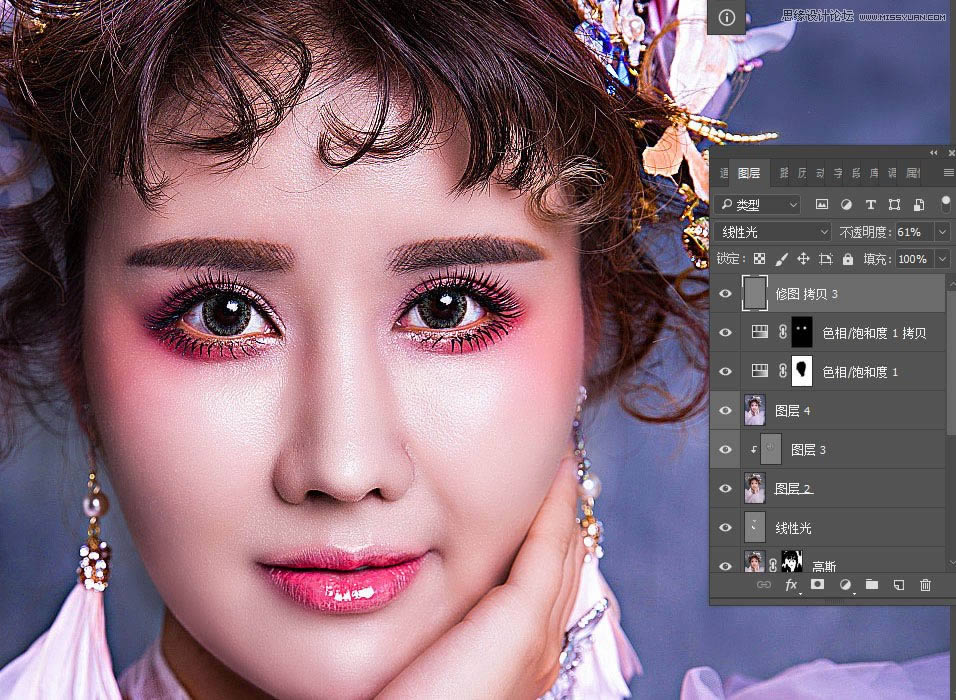Toggle visibility of 图层 3
This screenshot has width=956, height=700.
click(x=726, y=449)
